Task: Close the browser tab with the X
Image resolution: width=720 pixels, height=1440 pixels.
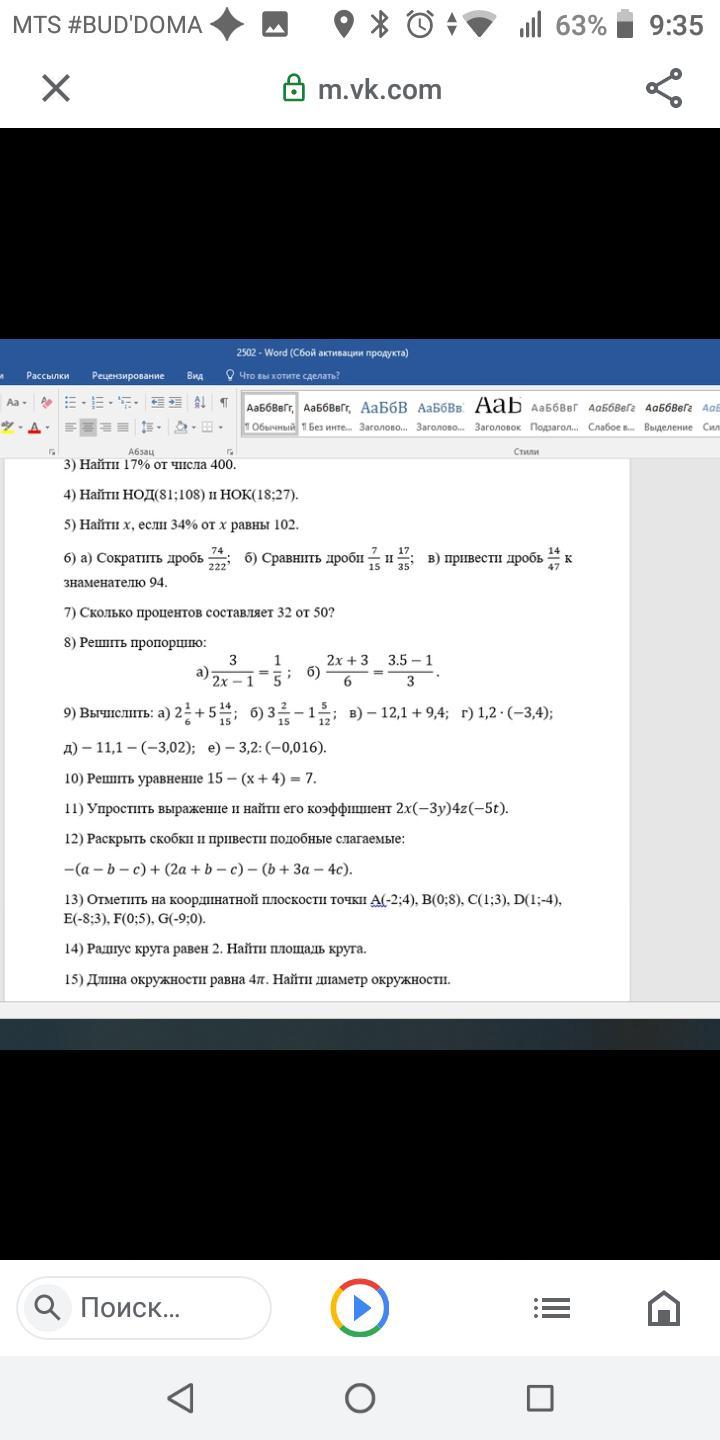Action: (56, 88)
